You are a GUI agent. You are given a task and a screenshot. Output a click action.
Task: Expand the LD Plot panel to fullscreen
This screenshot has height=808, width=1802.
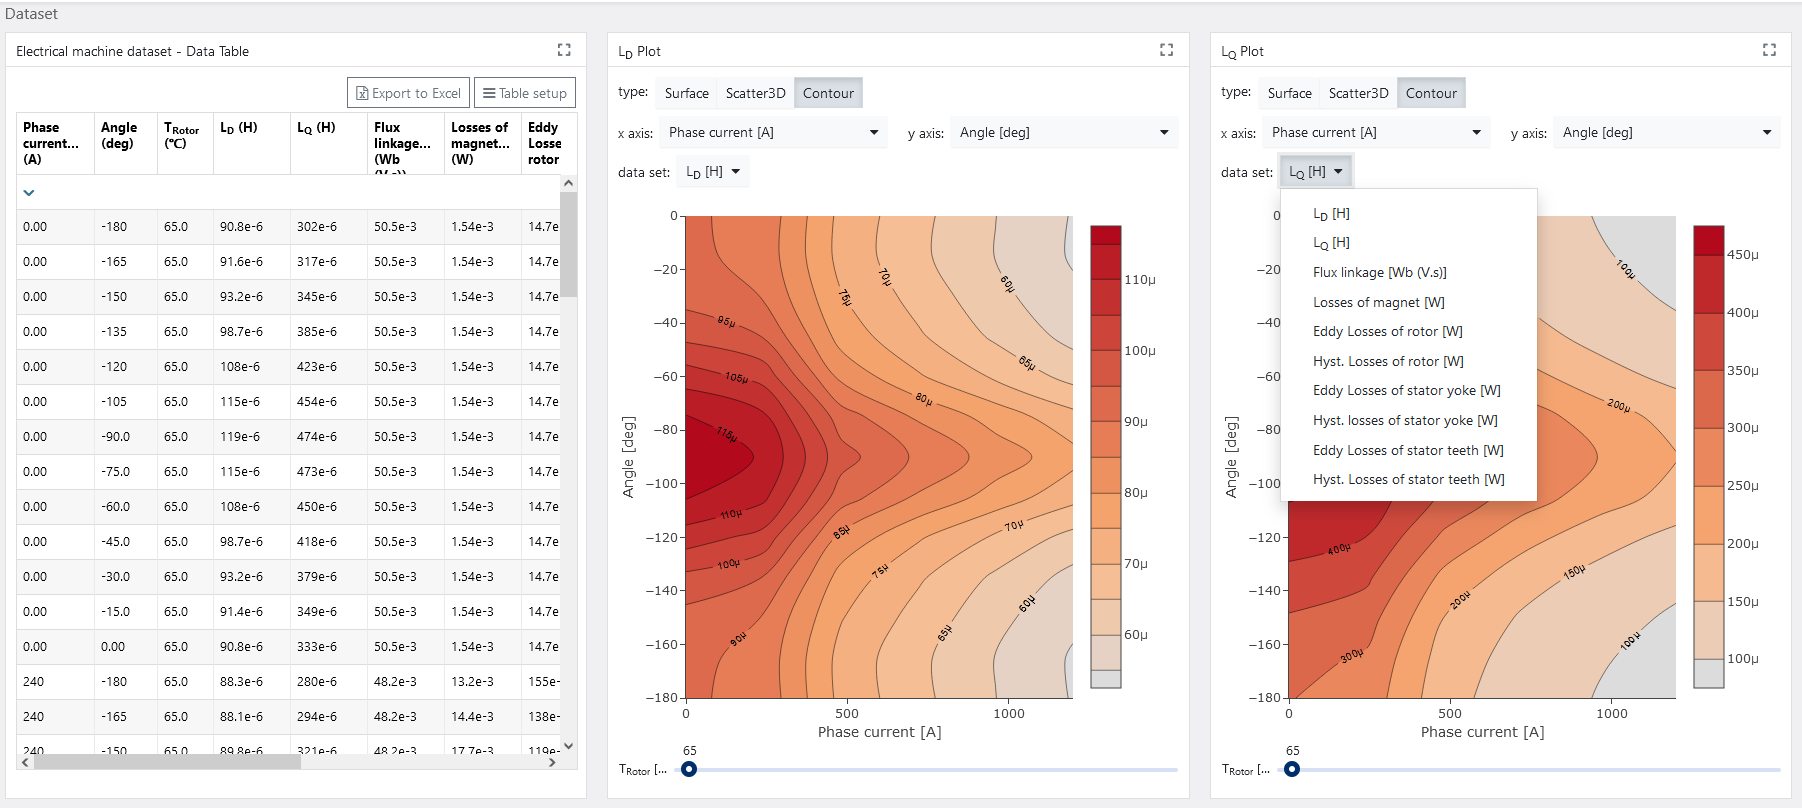click(1166, 50)
